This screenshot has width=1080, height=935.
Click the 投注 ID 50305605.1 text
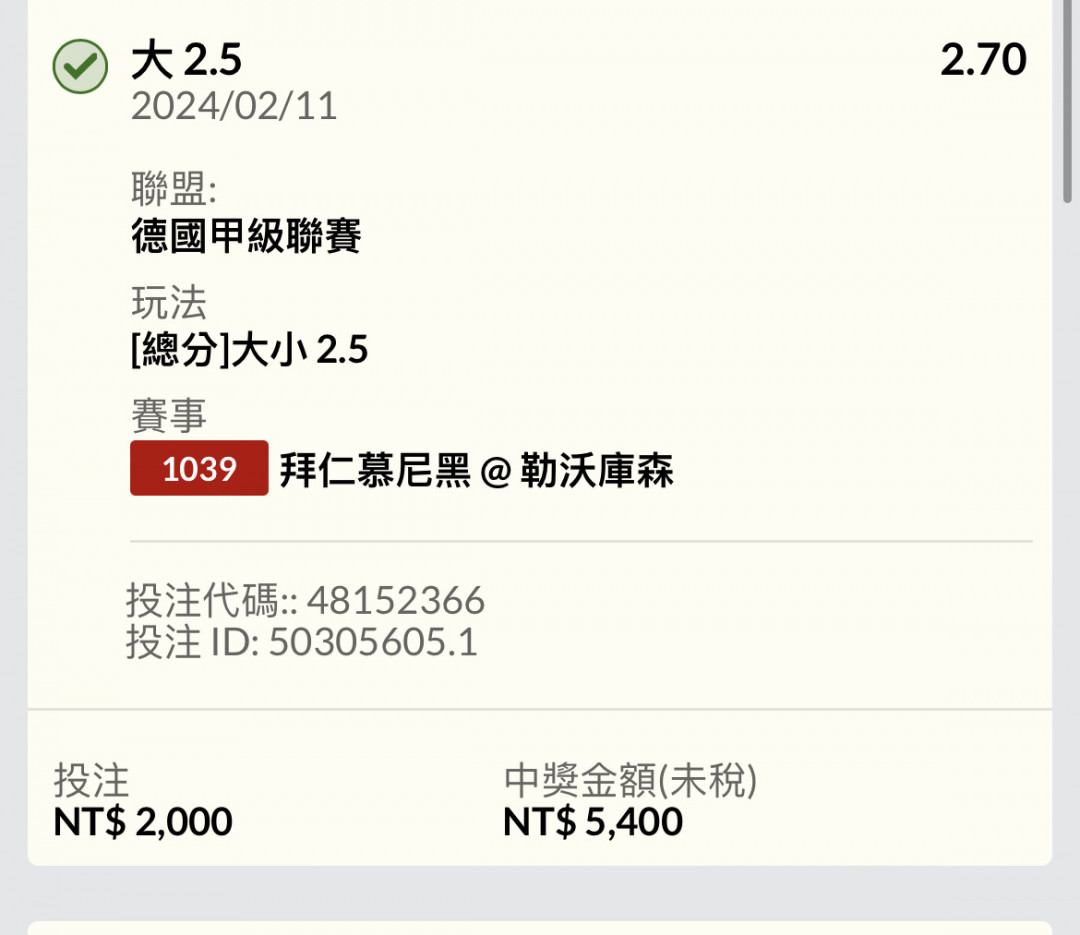[302, 642]
